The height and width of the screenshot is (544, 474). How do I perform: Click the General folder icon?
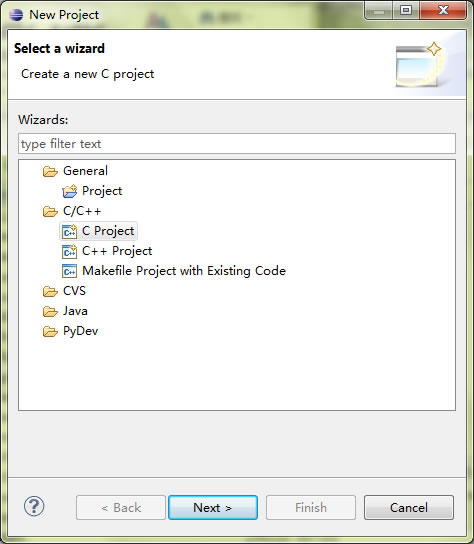pos(50,171)
